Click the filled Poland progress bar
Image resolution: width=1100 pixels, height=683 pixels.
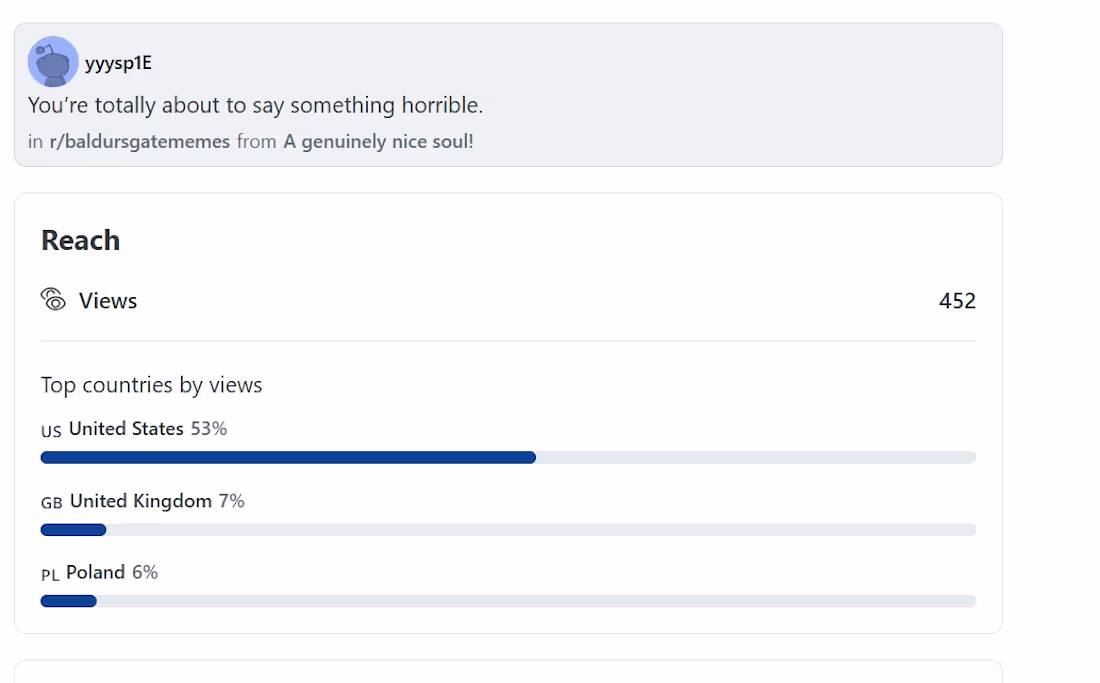69,602
